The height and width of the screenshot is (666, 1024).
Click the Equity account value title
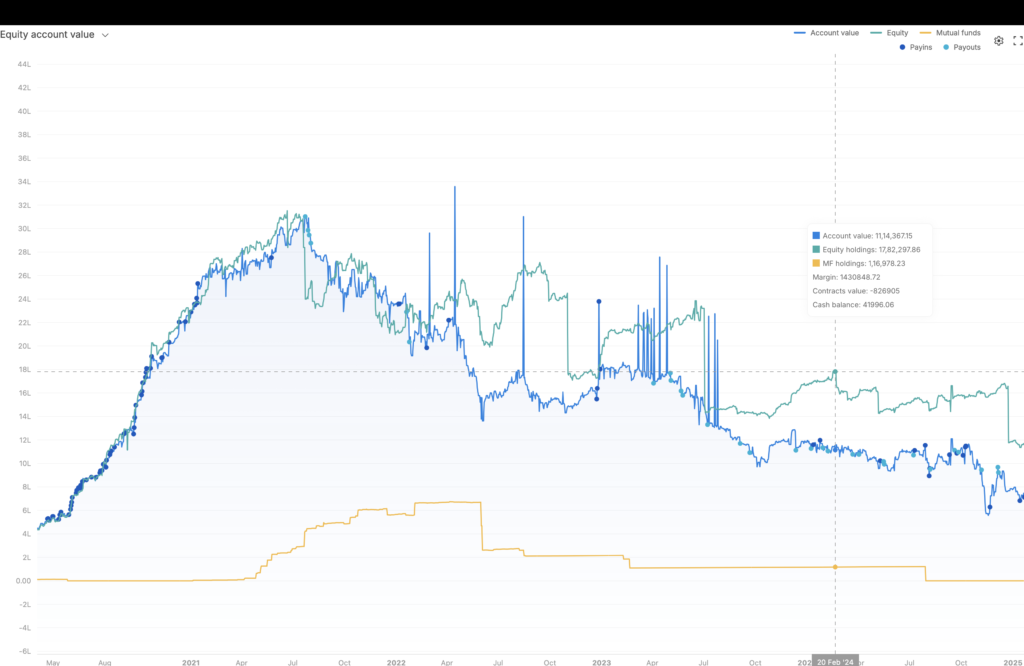[x=47, y=35]
